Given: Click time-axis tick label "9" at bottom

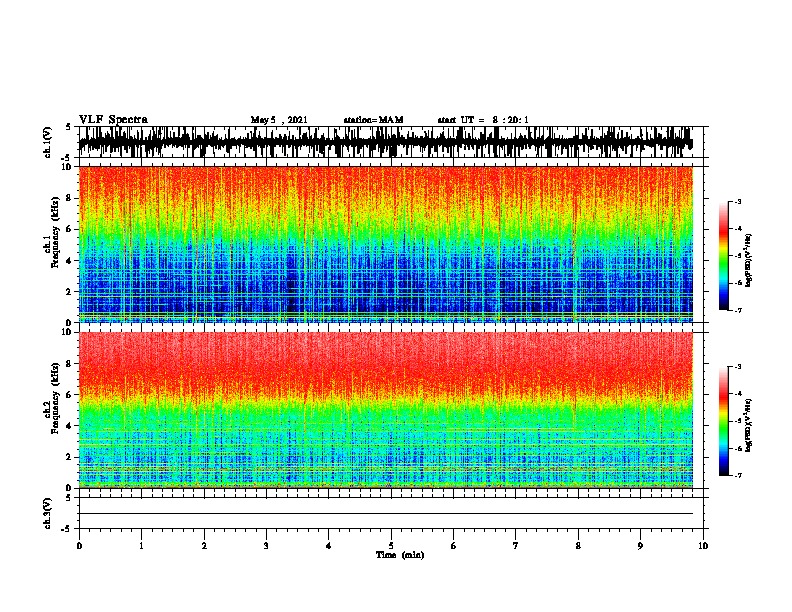Looking at the screenshot, I should [640, 546].
